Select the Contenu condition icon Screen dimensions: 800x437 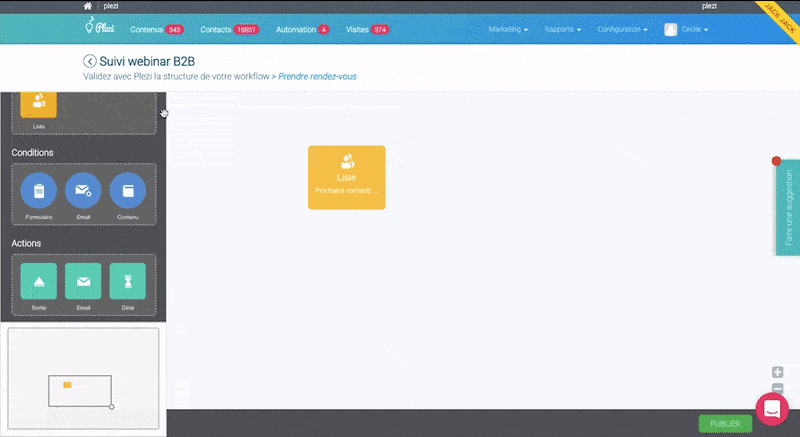tap(127, 191)
